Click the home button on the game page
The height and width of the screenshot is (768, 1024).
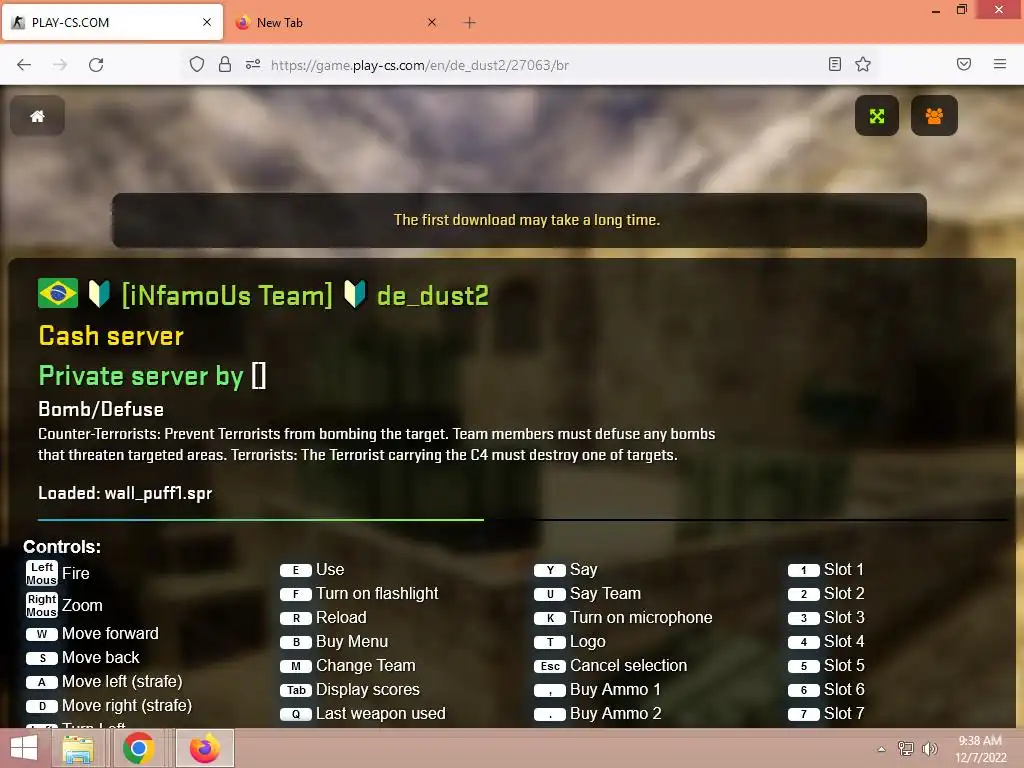click(37, 116)
